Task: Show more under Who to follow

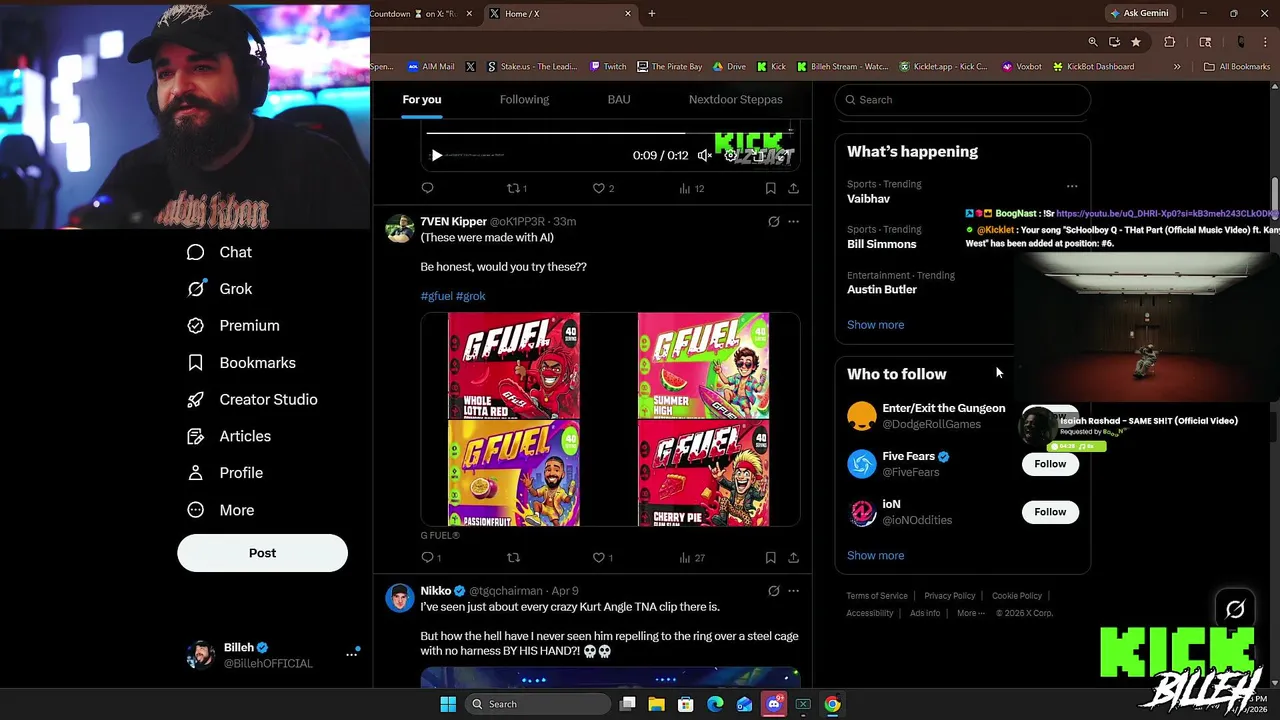Action: [875, 556]
